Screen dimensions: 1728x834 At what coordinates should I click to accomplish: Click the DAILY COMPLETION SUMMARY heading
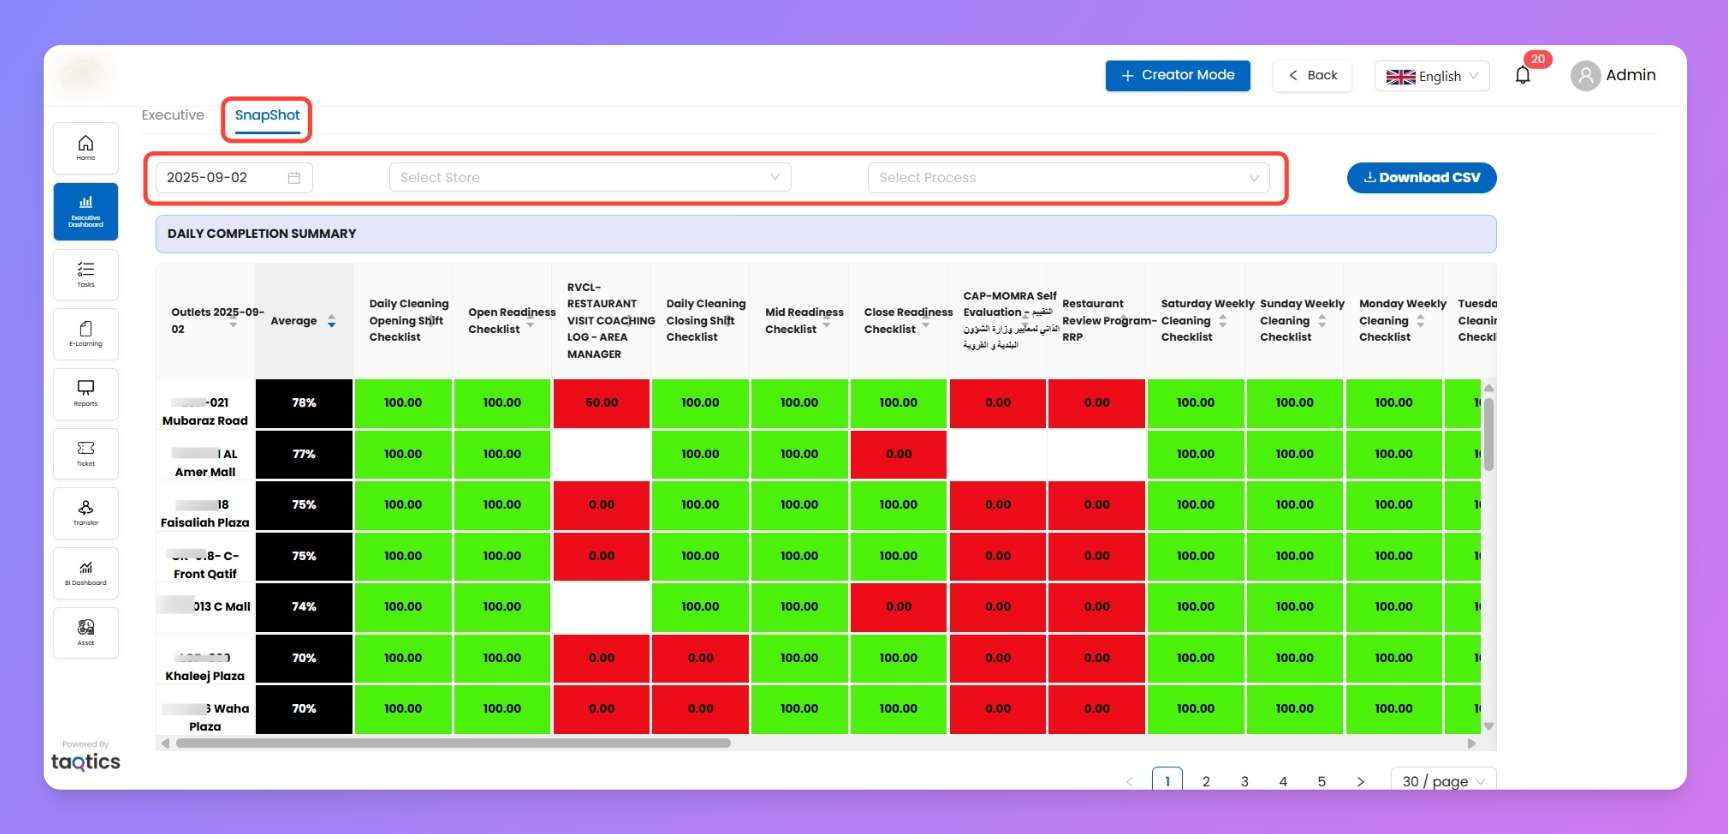tap(262, 234)
